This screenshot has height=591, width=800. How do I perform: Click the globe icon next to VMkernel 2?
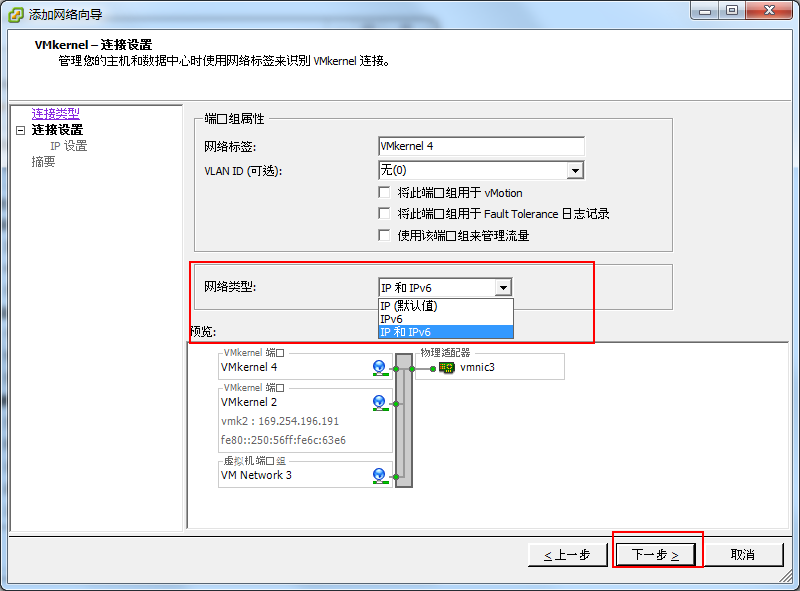click(x=378, y=401)
